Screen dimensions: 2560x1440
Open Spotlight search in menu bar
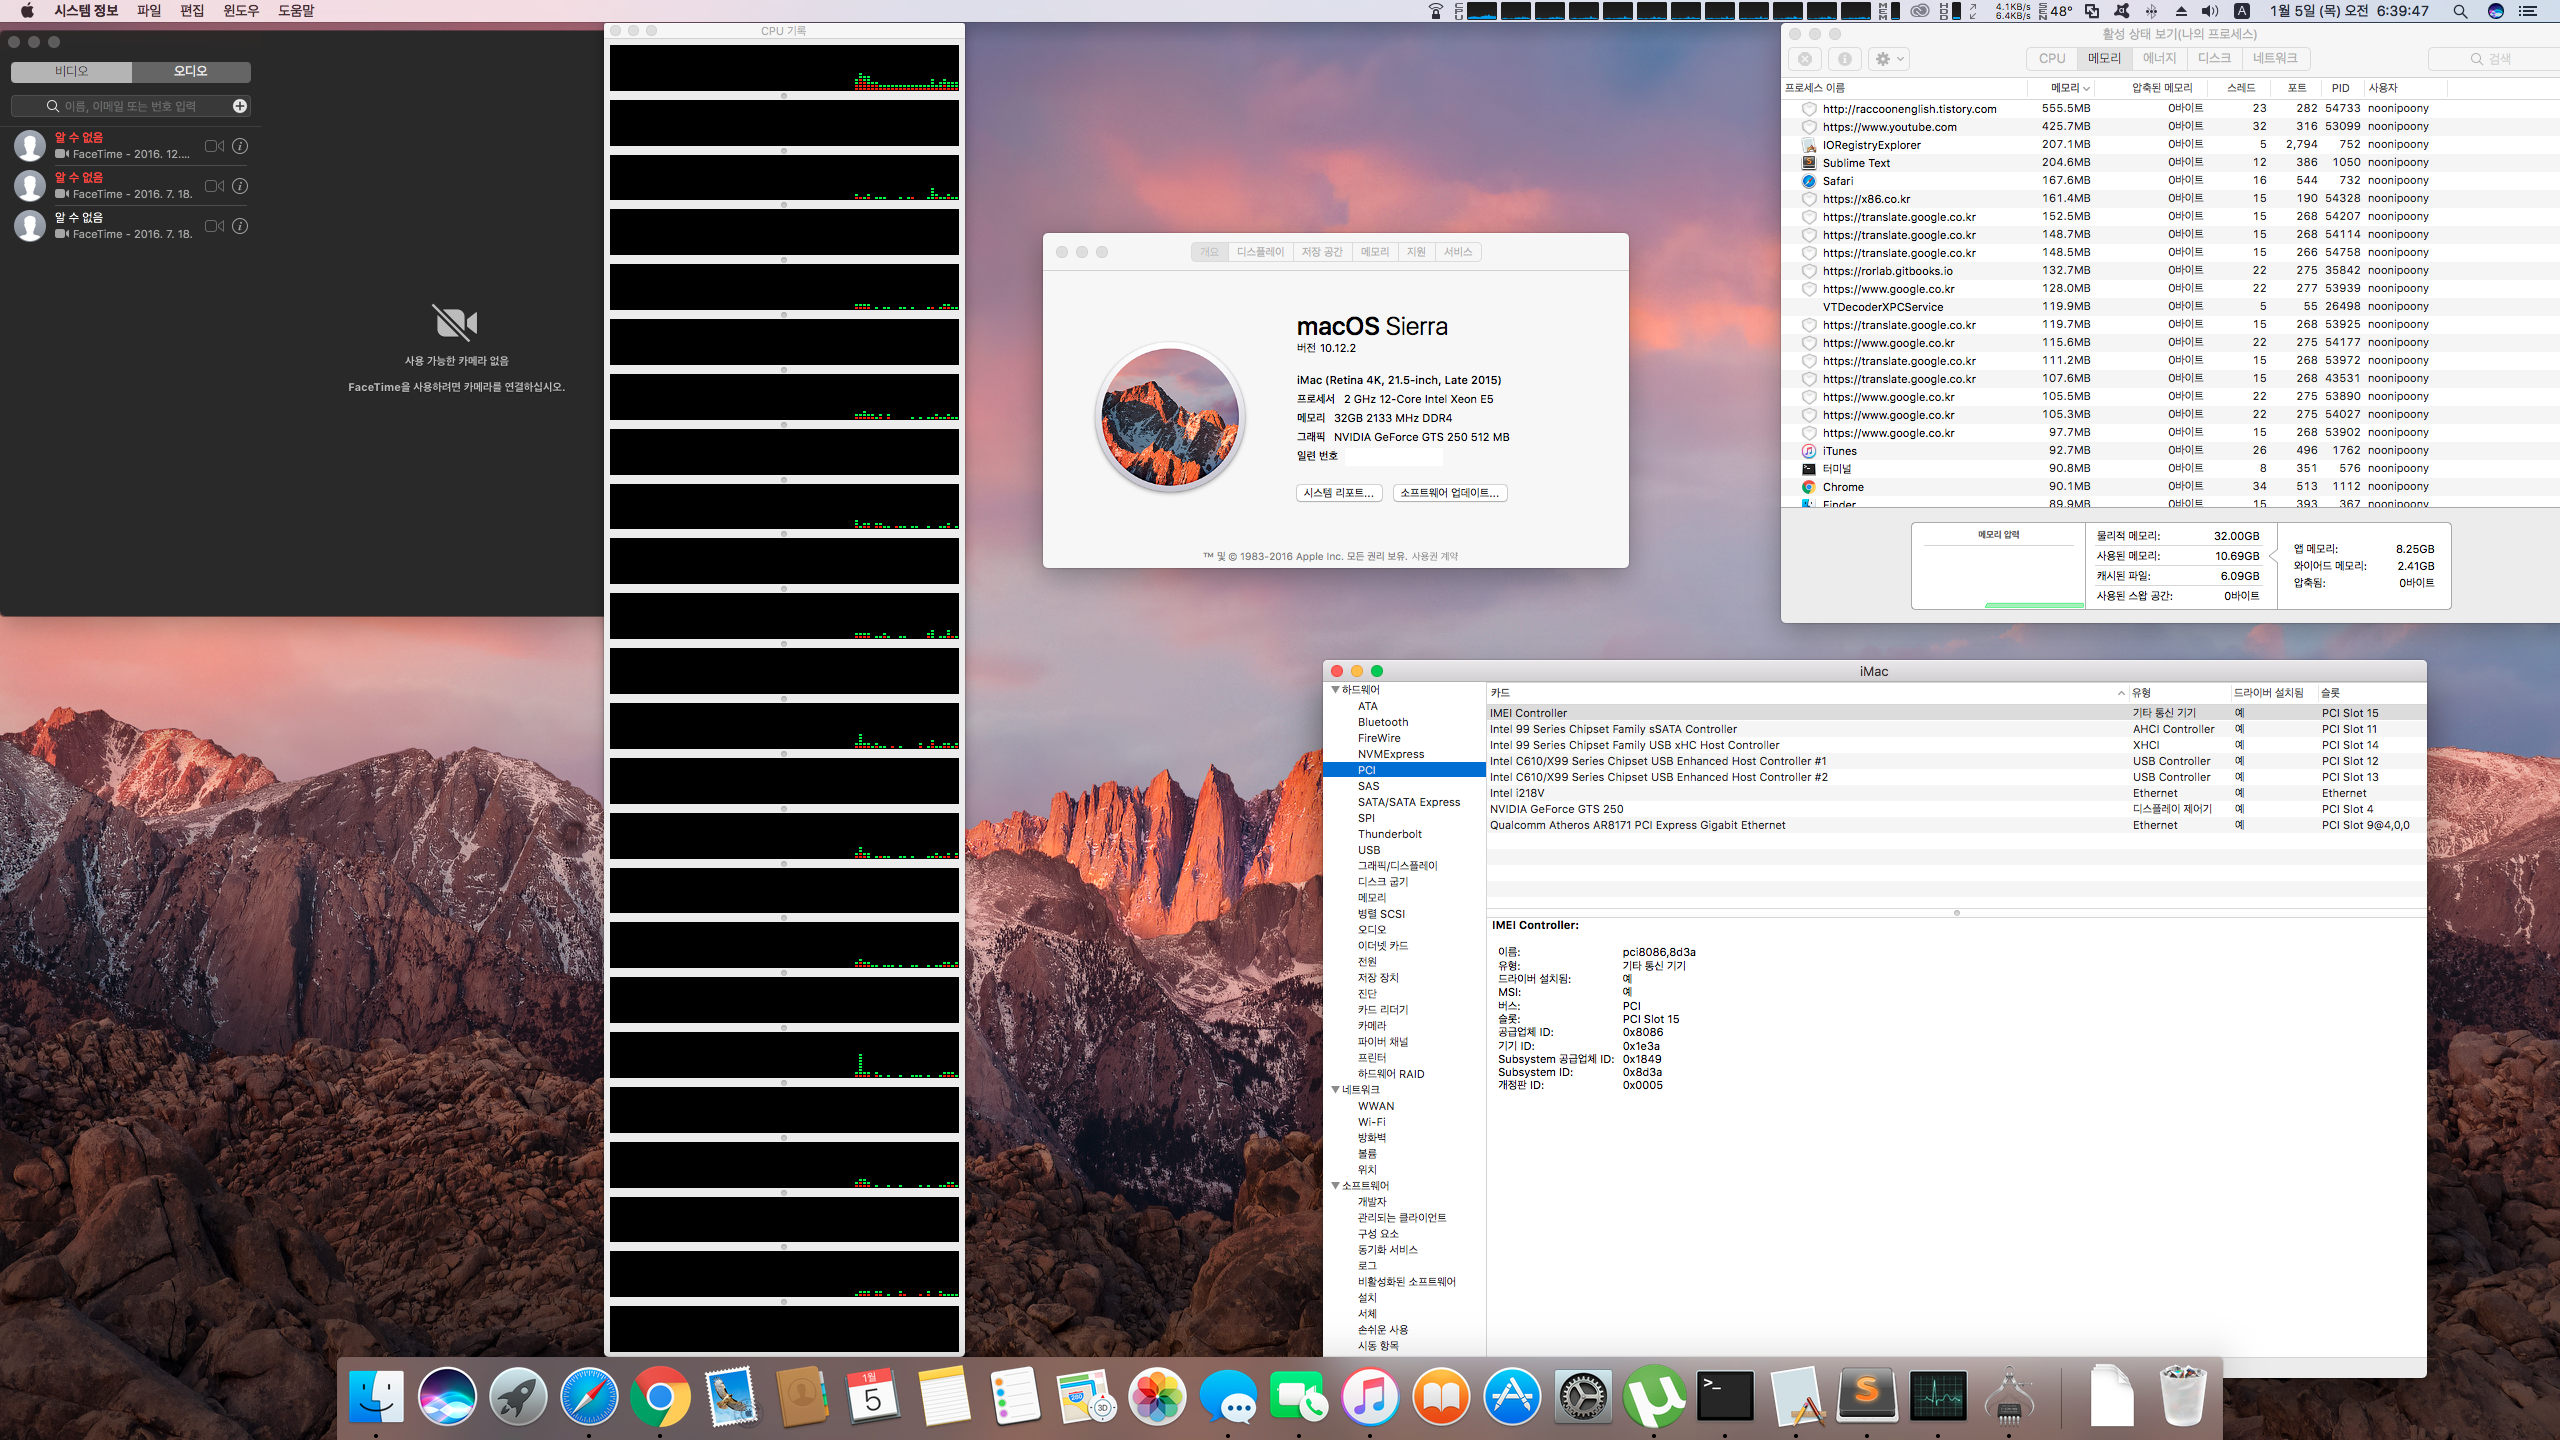(2460, 11)
